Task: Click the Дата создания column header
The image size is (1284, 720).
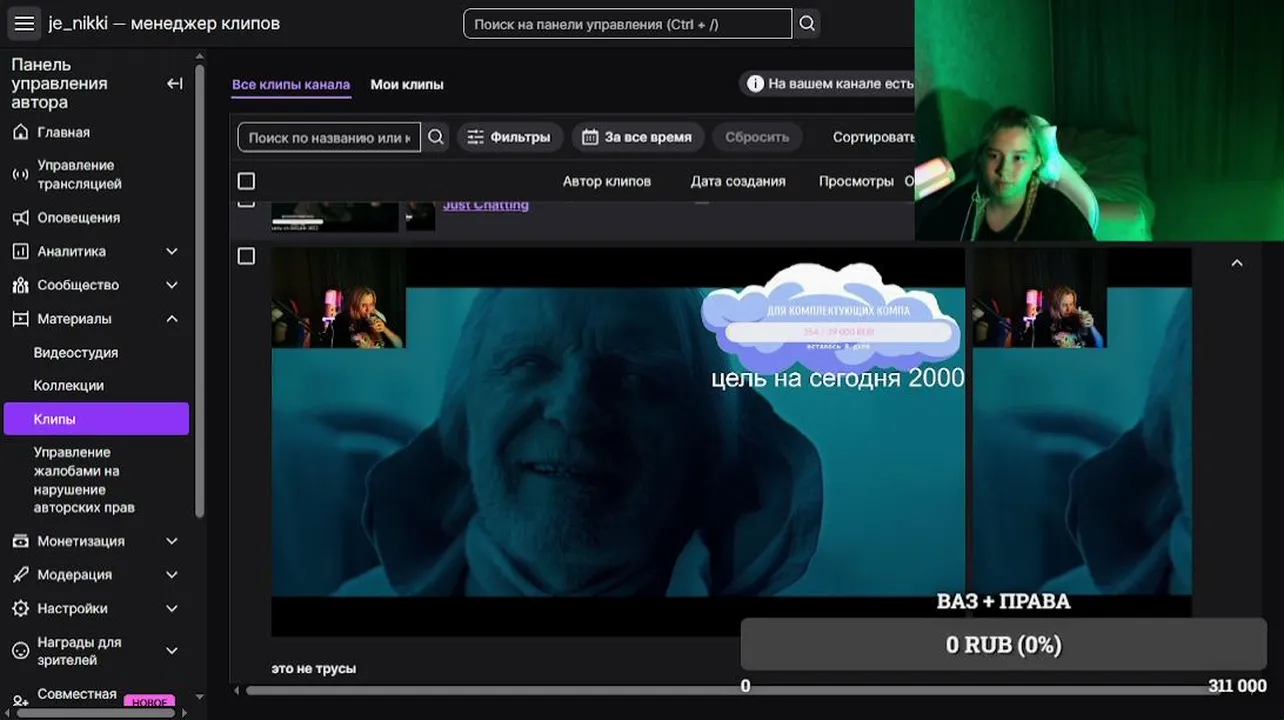Action: click(738, 181)
